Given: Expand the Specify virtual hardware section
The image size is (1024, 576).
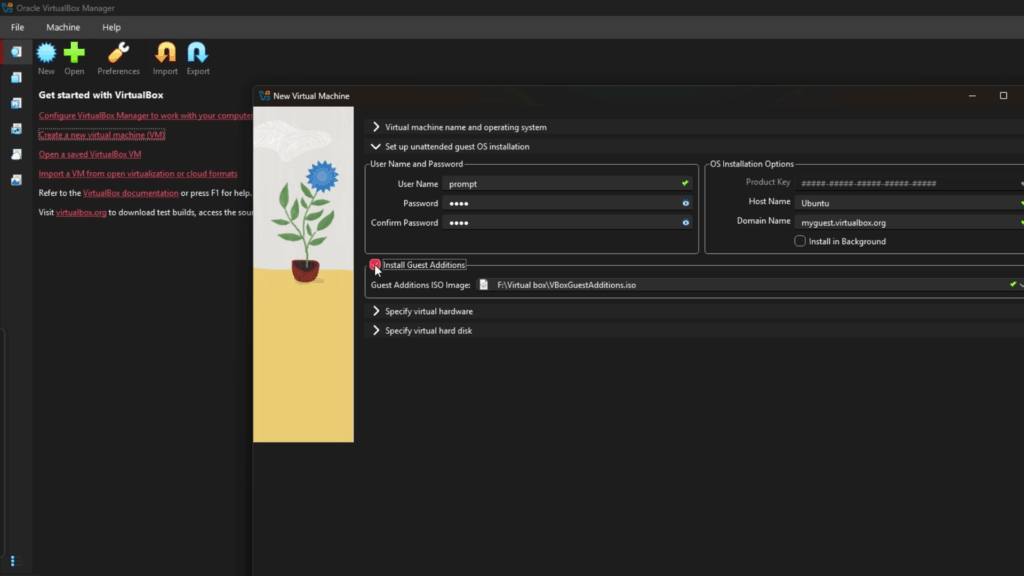Looking at the screenshot, I should click(376, 311).
